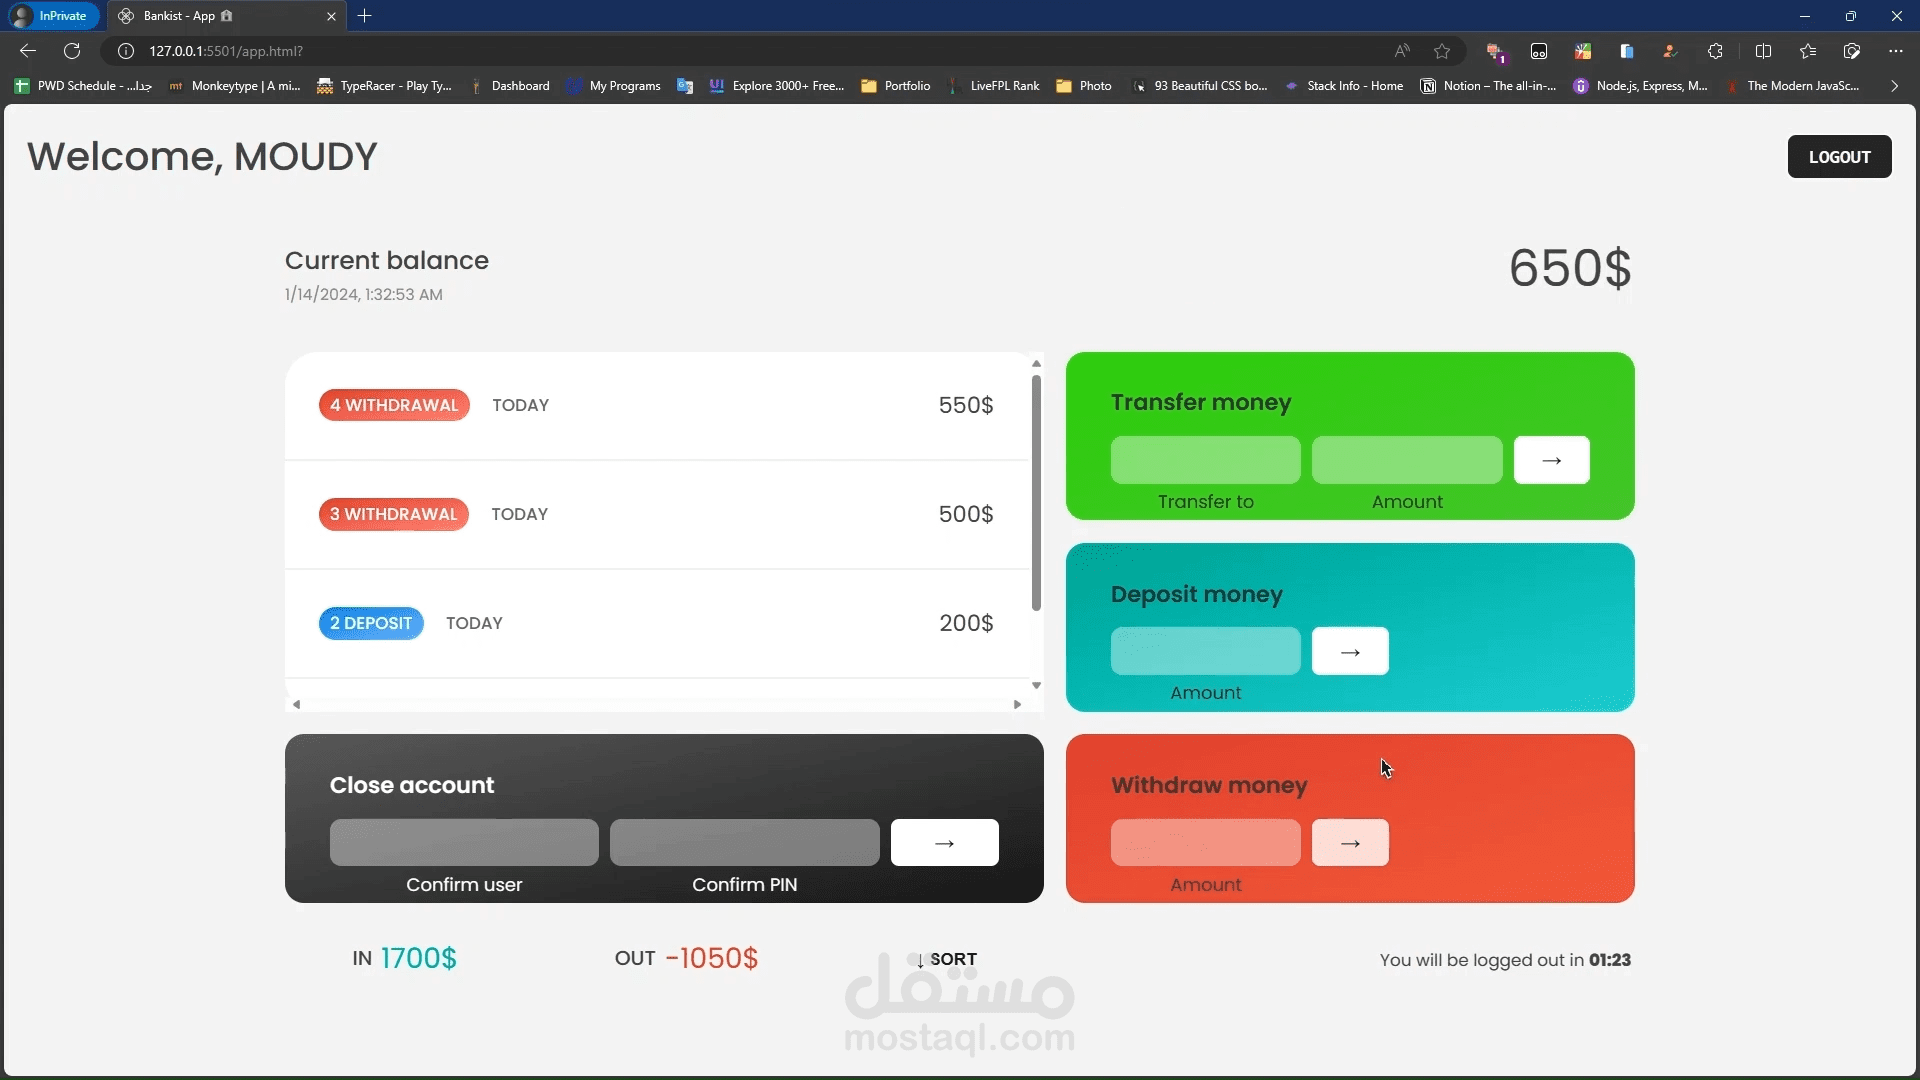This screenshot has width=1920, height=1080.
Task: Click the SORT control below transactions
Action: [946, 959]
